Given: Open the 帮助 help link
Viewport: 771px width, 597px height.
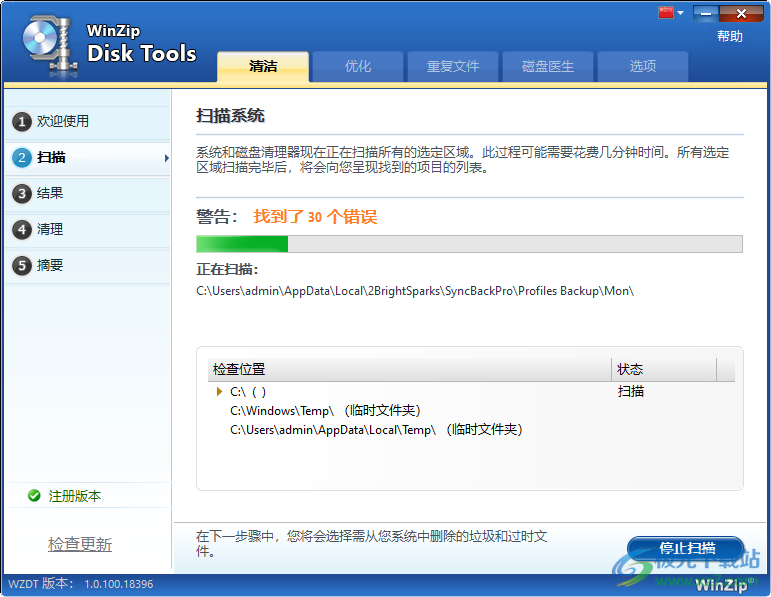Looking at the screenshot, I should (730, 36).
